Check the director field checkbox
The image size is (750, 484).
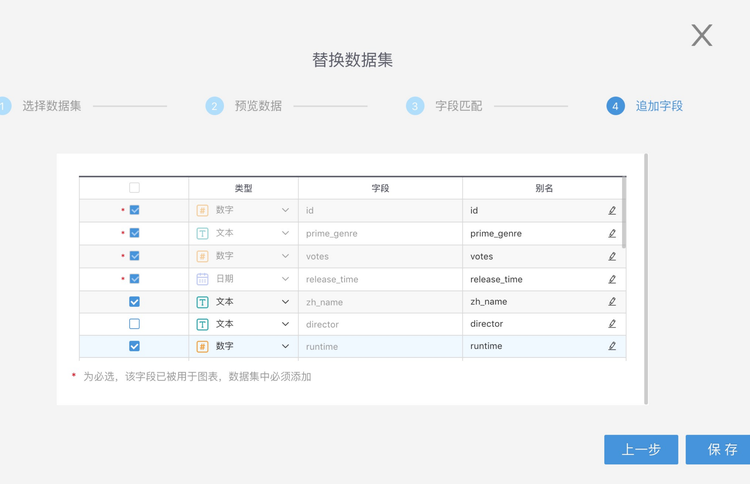click(134, 324)
